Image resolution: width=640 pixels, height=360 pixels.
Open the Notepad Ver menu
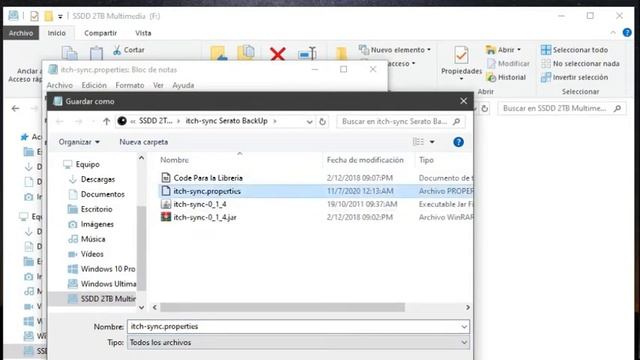(158, 85)
